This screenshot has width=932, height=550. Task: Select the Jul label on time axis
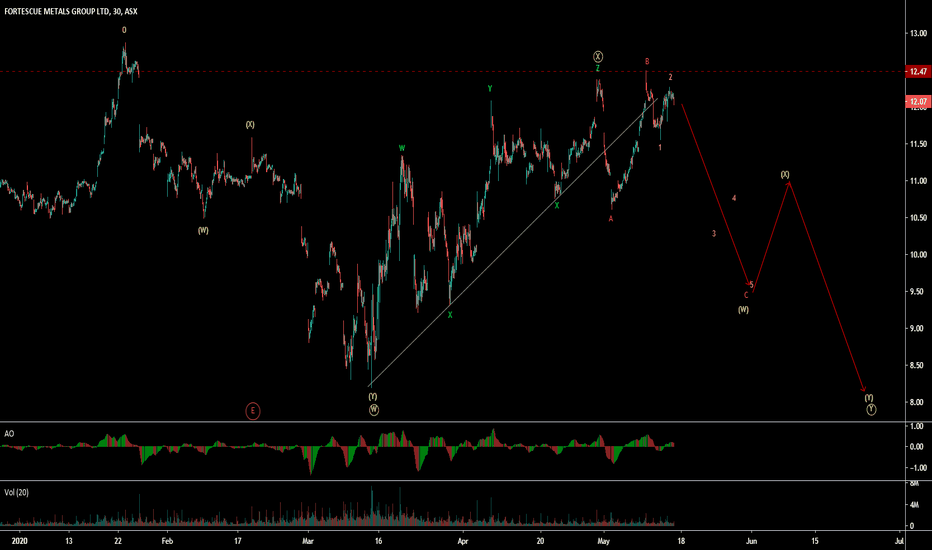pyautogui.click(x=899, y=541)
